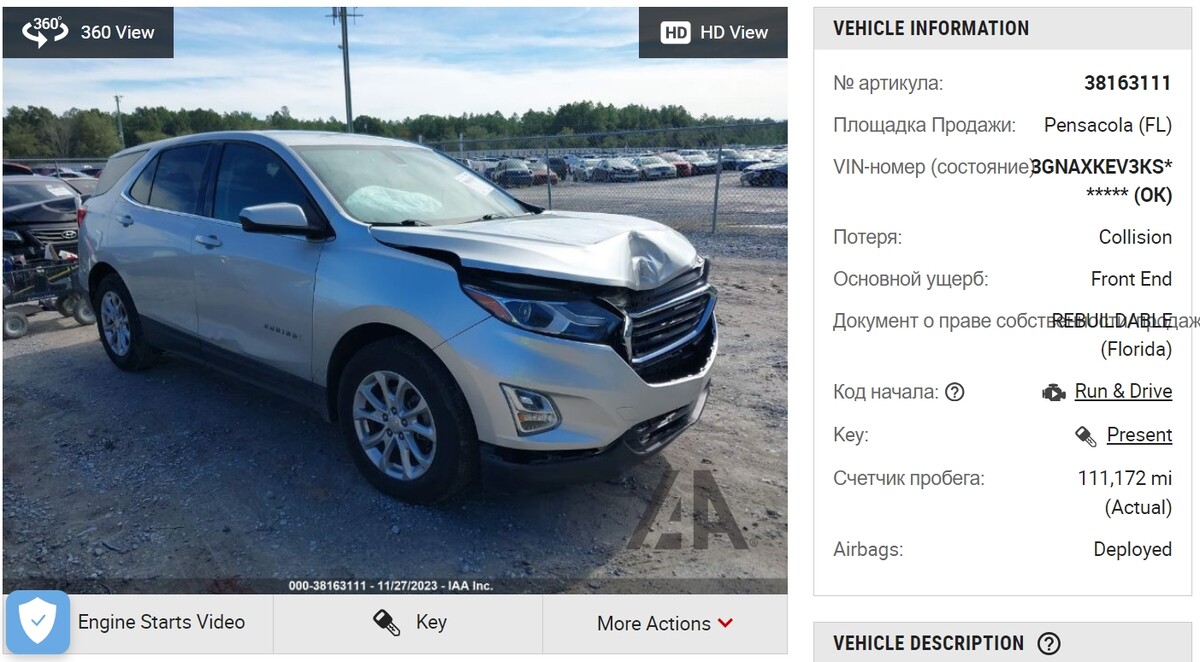Open the Present key status link
The height and width of the screenshot is (662, 1200).
tap(1139, 435)
